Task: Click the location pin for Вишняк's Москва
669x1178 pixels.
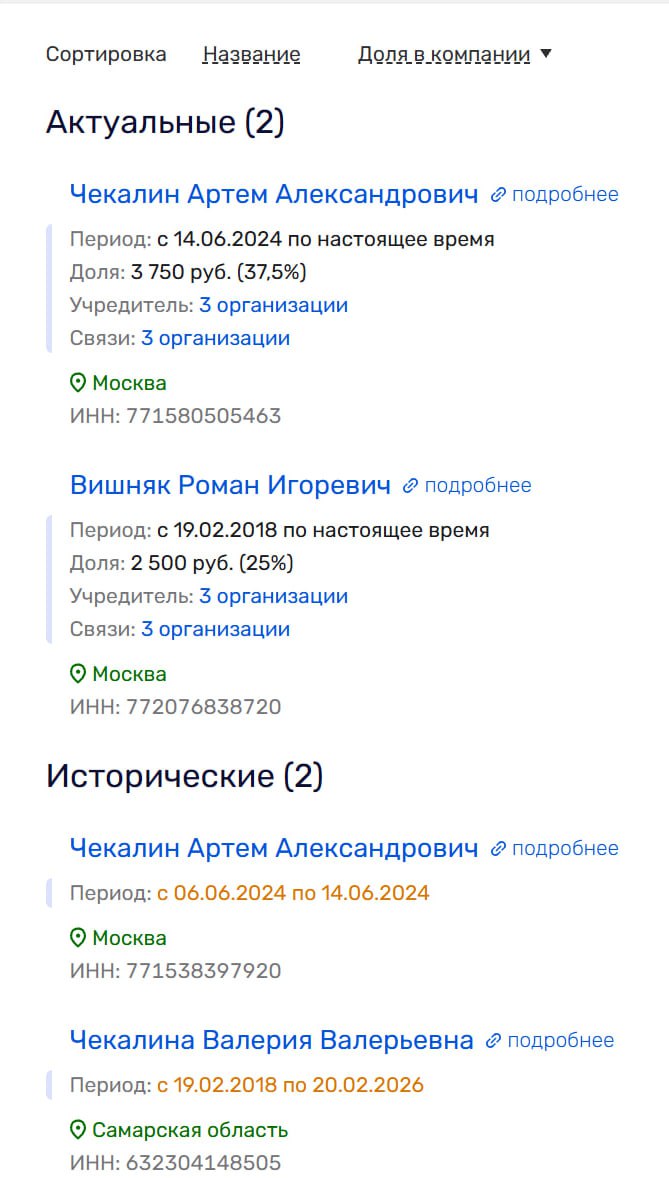Action: point(78,674)
